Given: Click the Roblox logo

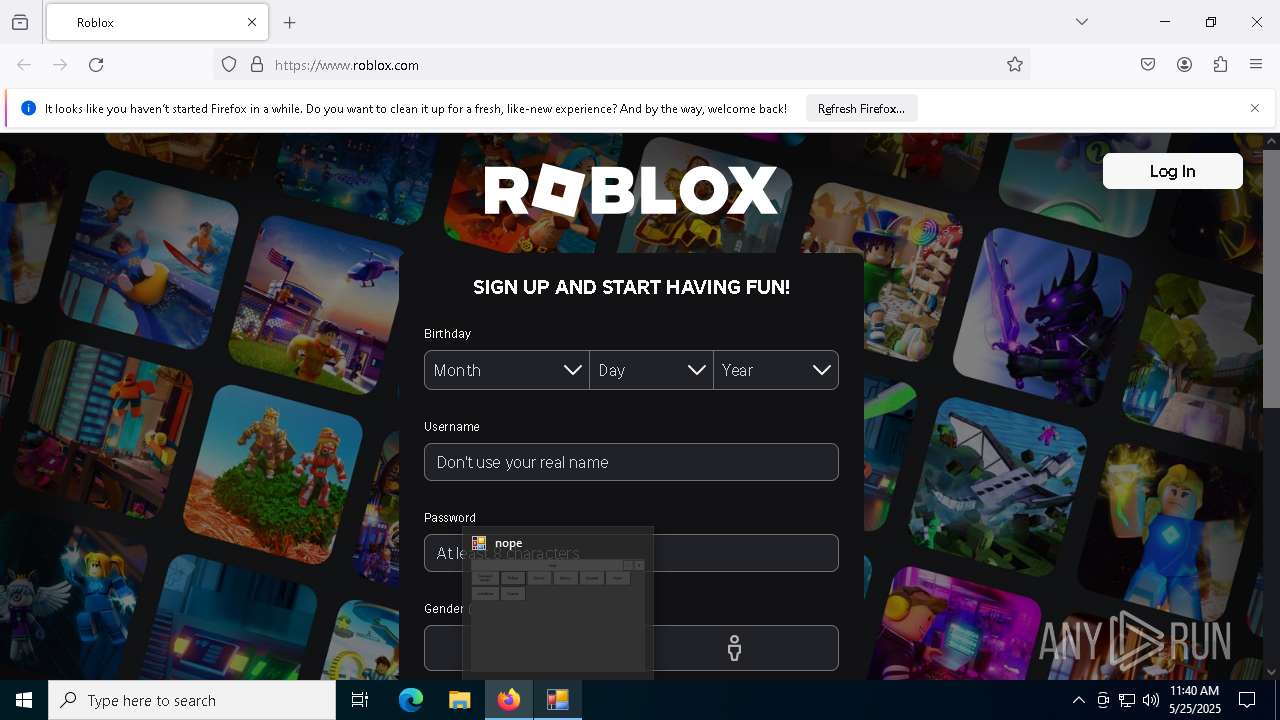Looking at the screenshot, I should pos(631,191).
